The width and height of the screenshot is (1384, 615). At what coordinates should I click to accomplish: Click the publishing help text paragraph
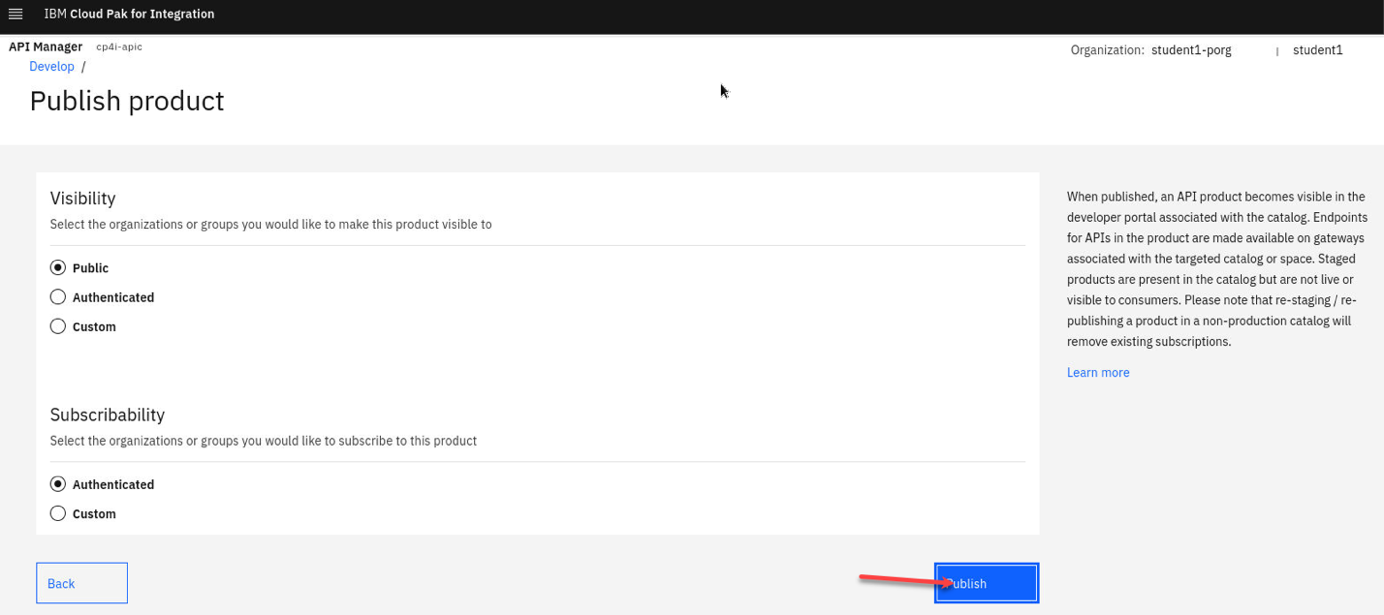pyautogui.click(x=1215, y=268)
